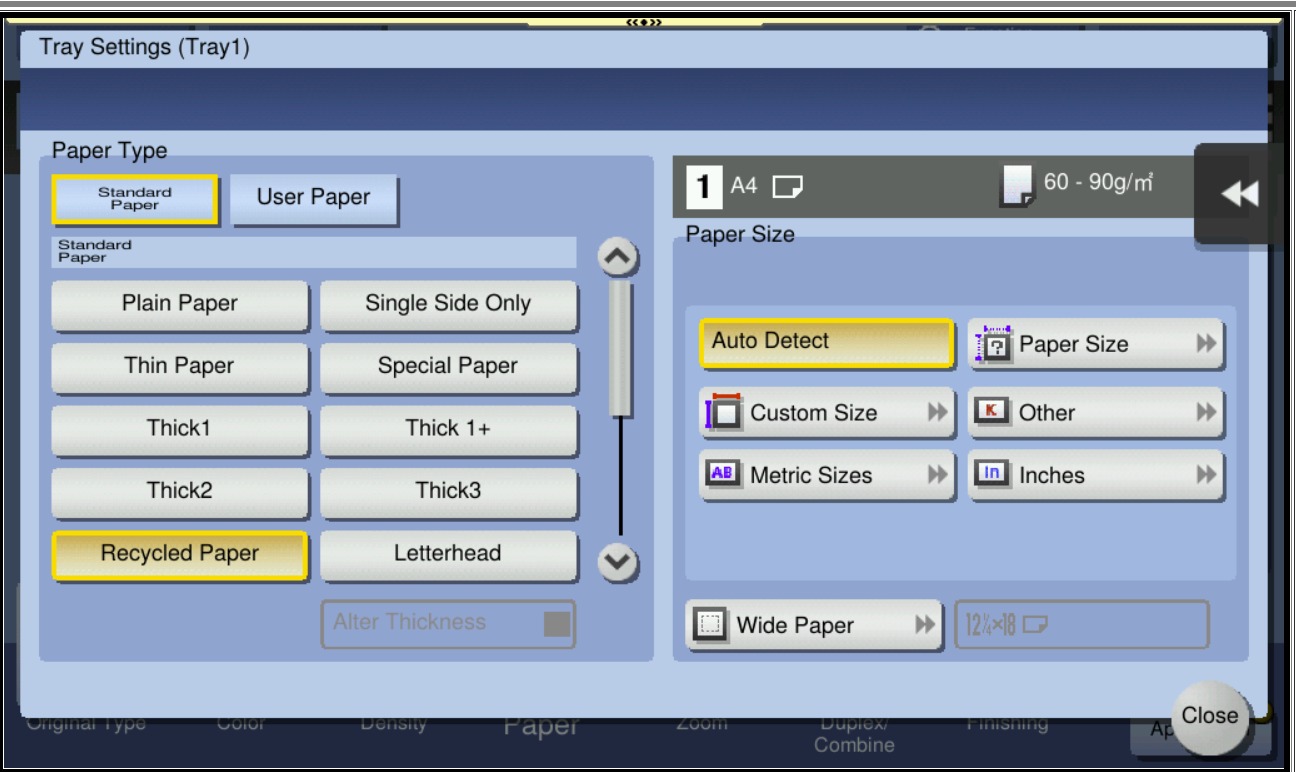
Task: Choose Recycled Paper type
Action: (x=179, y=554)
